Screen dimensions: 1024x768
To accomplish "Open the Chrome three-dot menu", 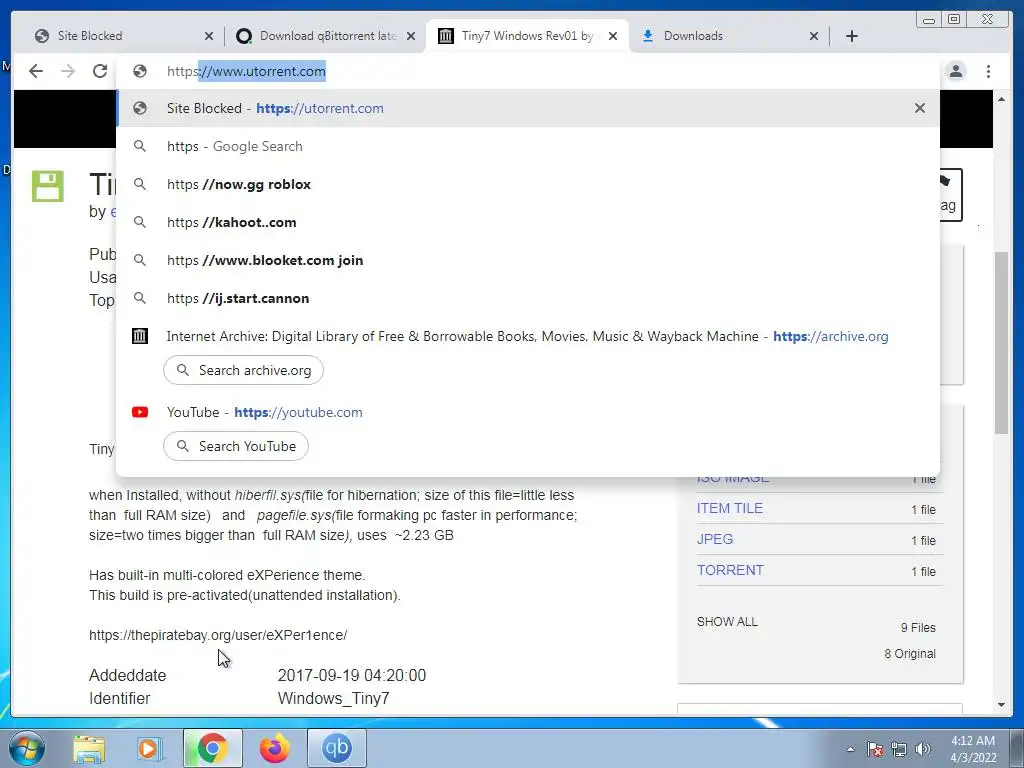I will pyautogui.click(x=989, y=71).
